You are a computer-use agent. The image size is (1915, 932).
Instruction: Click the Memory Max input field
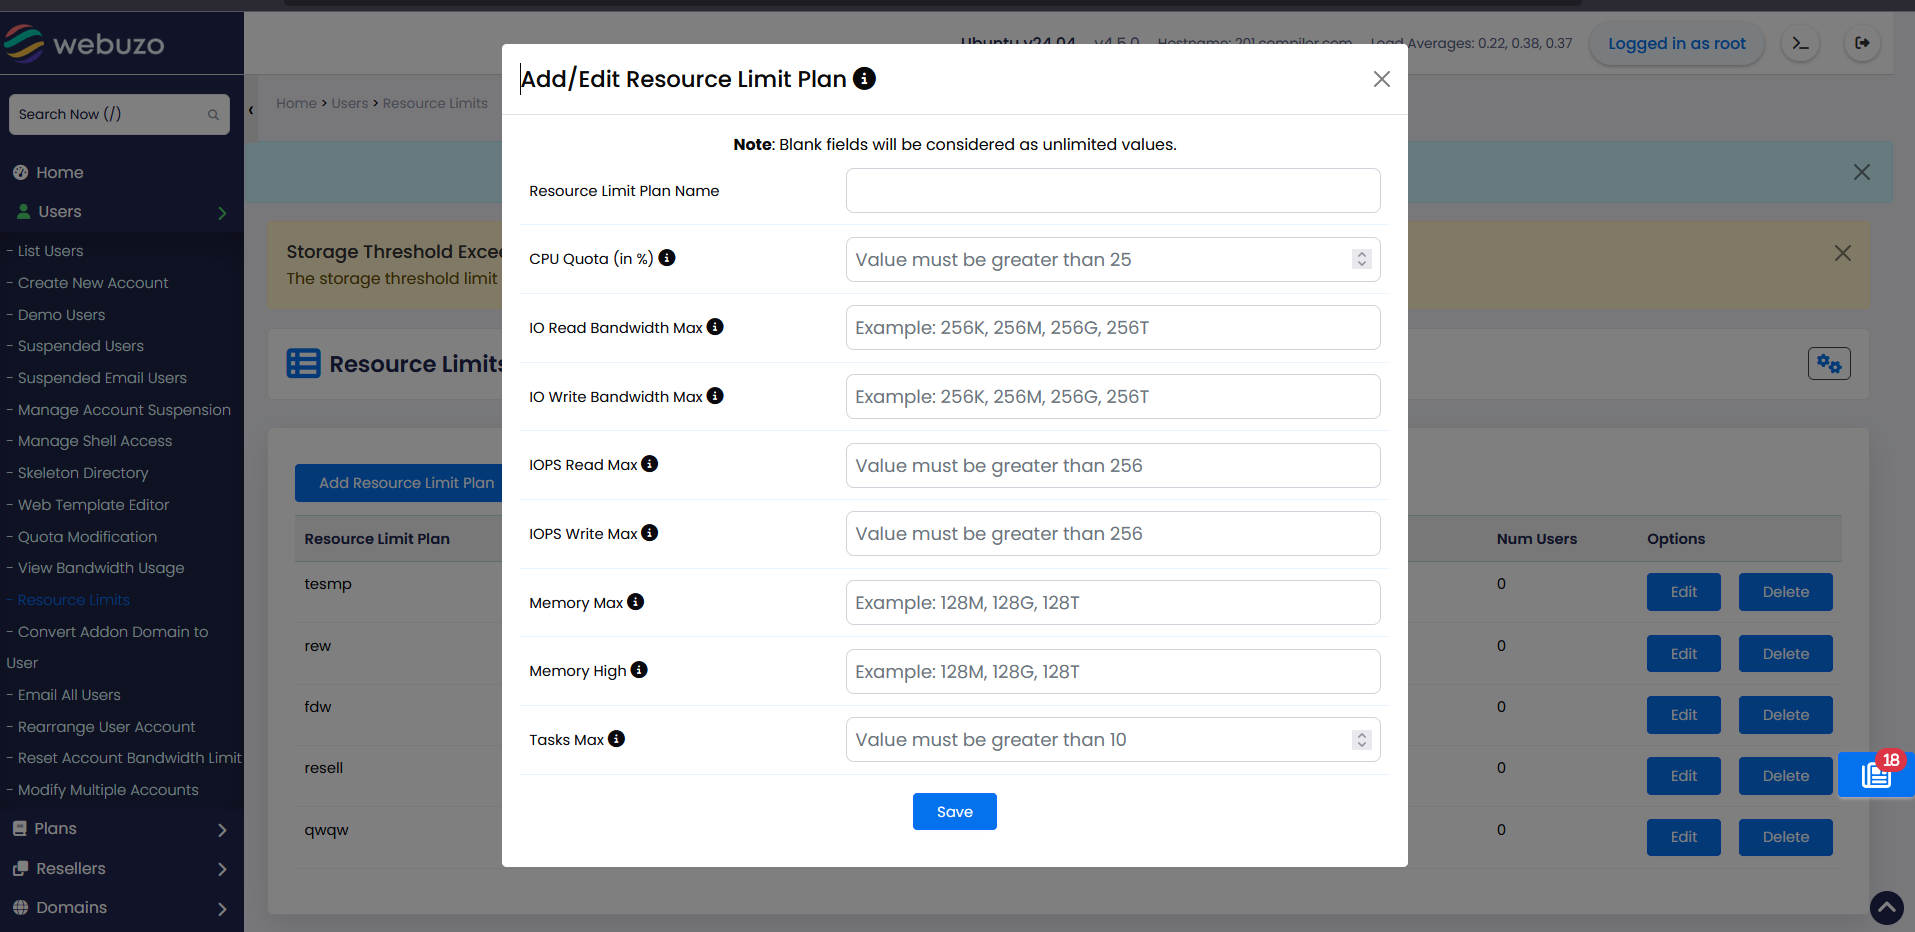(1113, 603)
